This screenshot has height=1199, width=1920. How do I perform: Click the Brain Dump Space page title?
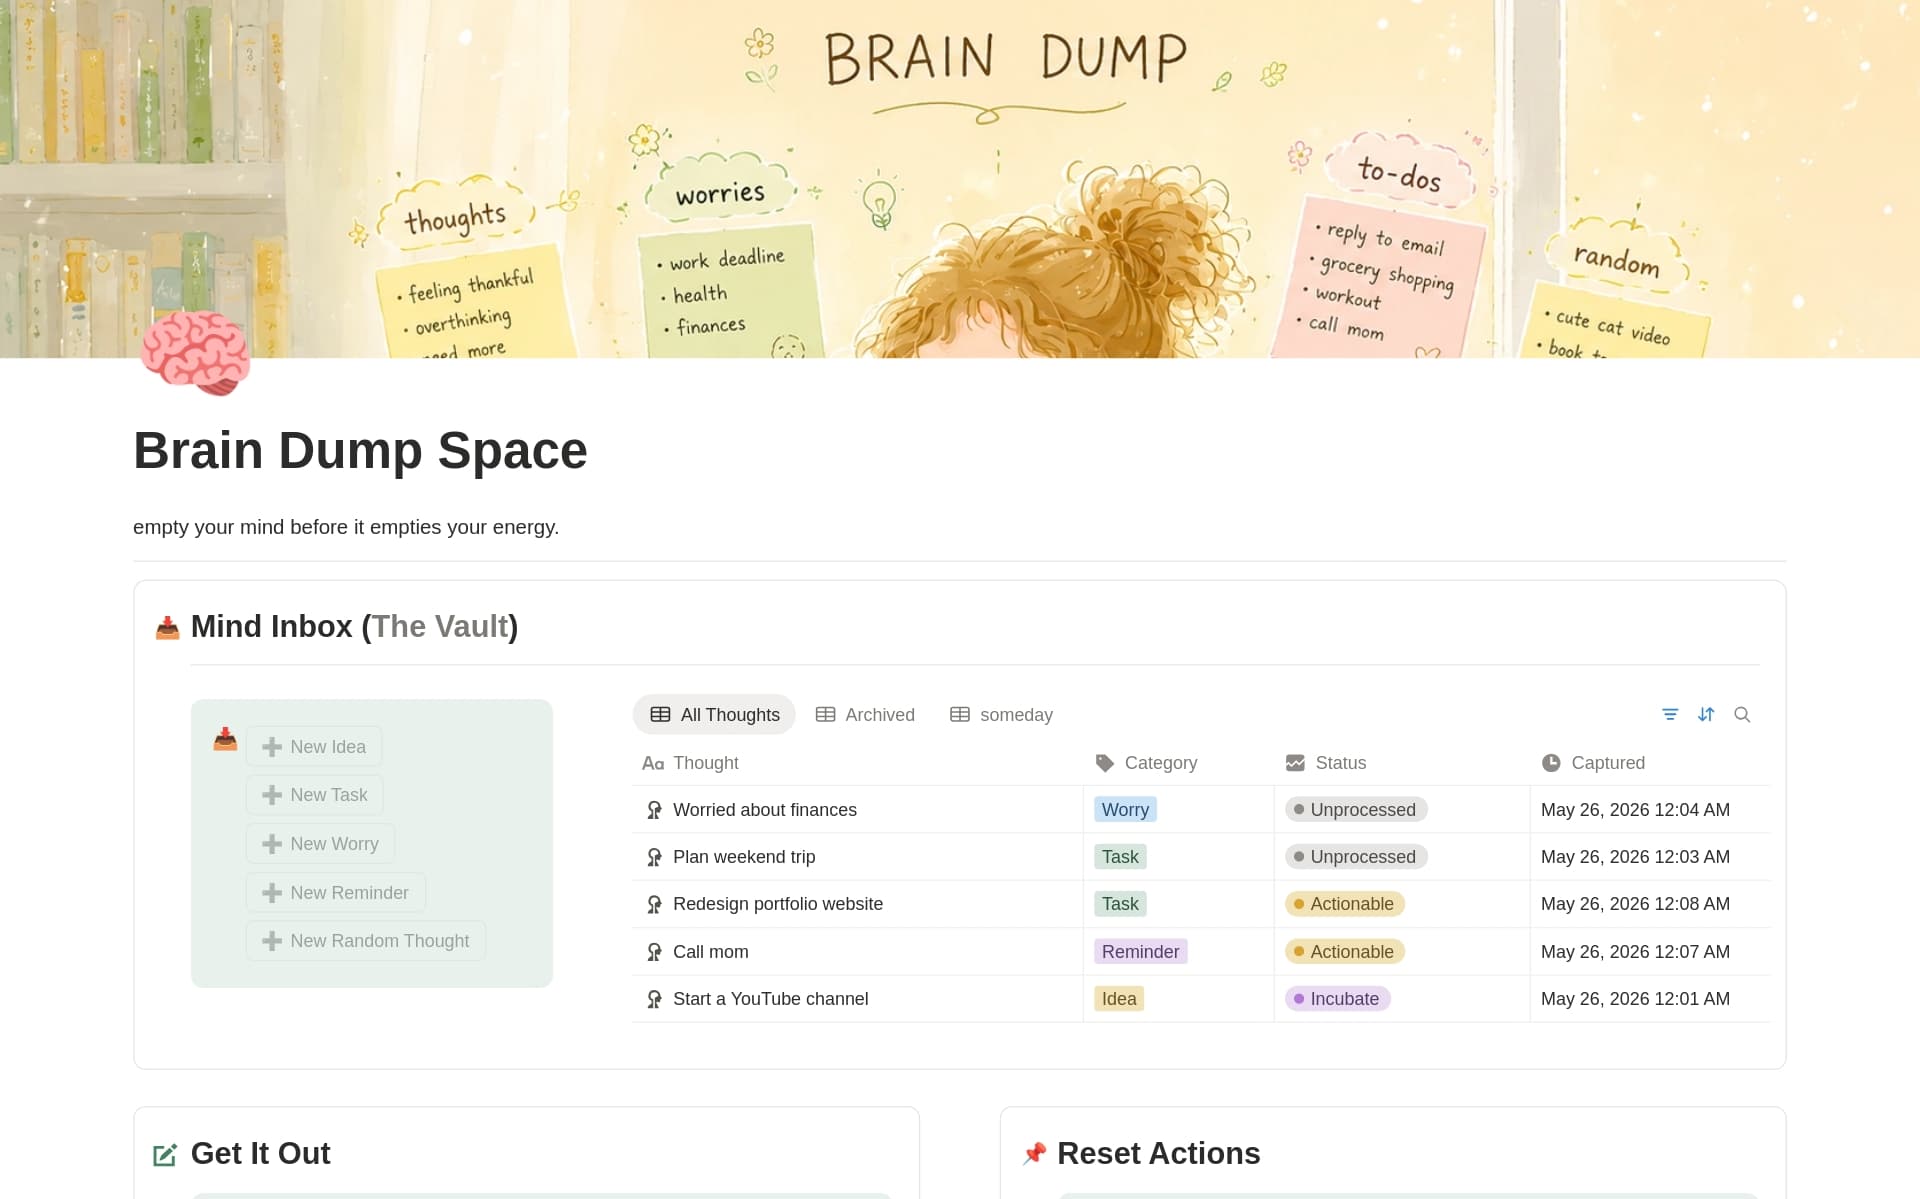[x=360, y=451]
